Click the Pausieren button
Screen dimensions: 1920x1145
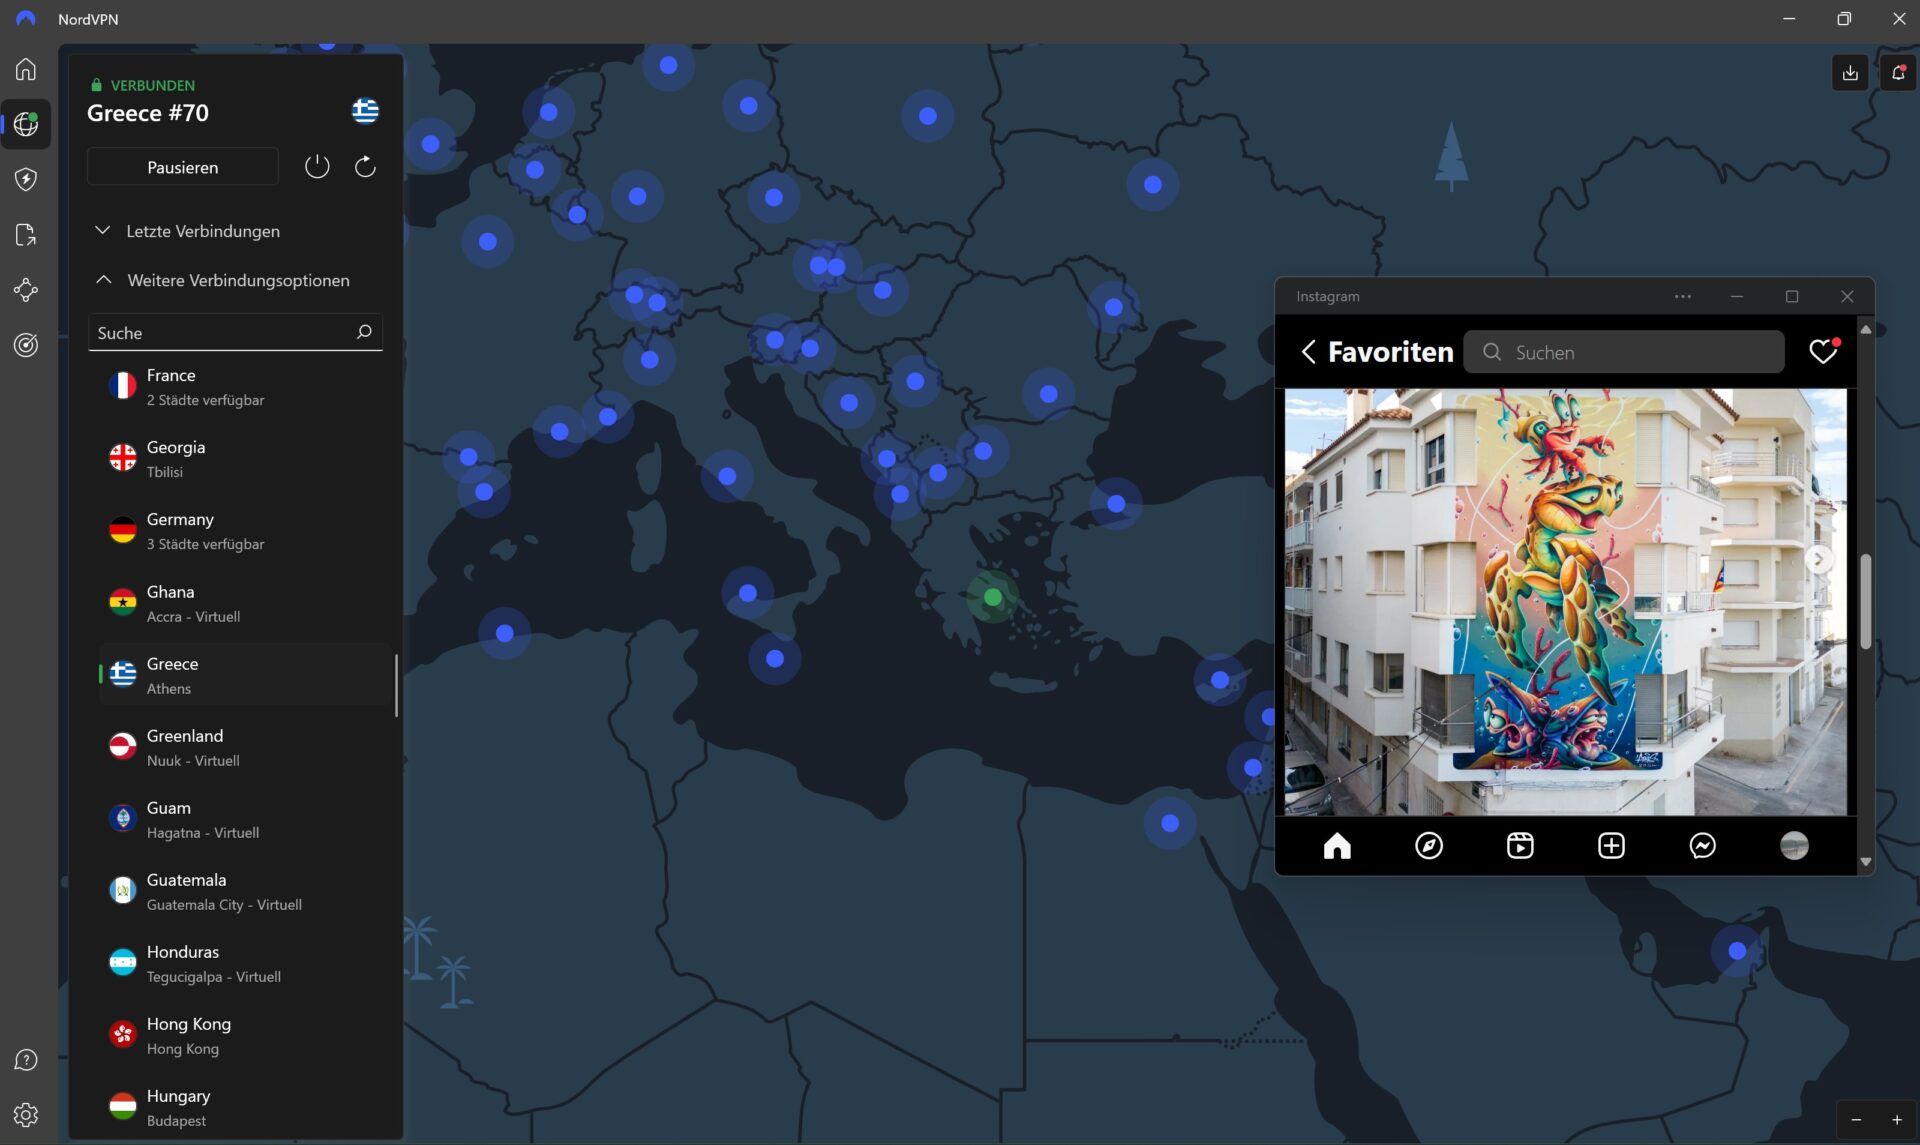pos(182,167)
